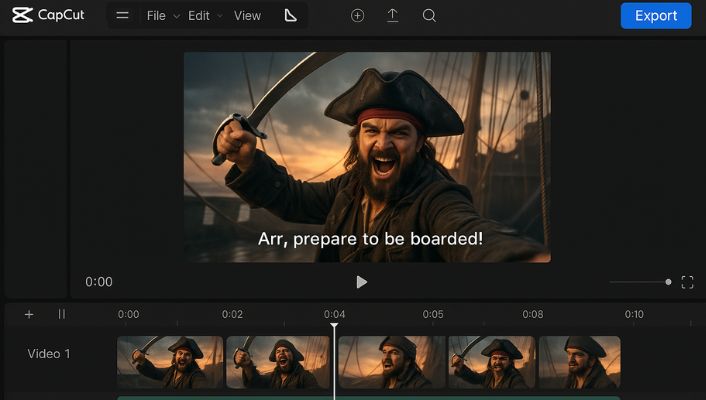This screenshot has height=400, width=706.
Task: Open the hamburger menu icon
Action: pyautogui.click(x=122, y=15)
